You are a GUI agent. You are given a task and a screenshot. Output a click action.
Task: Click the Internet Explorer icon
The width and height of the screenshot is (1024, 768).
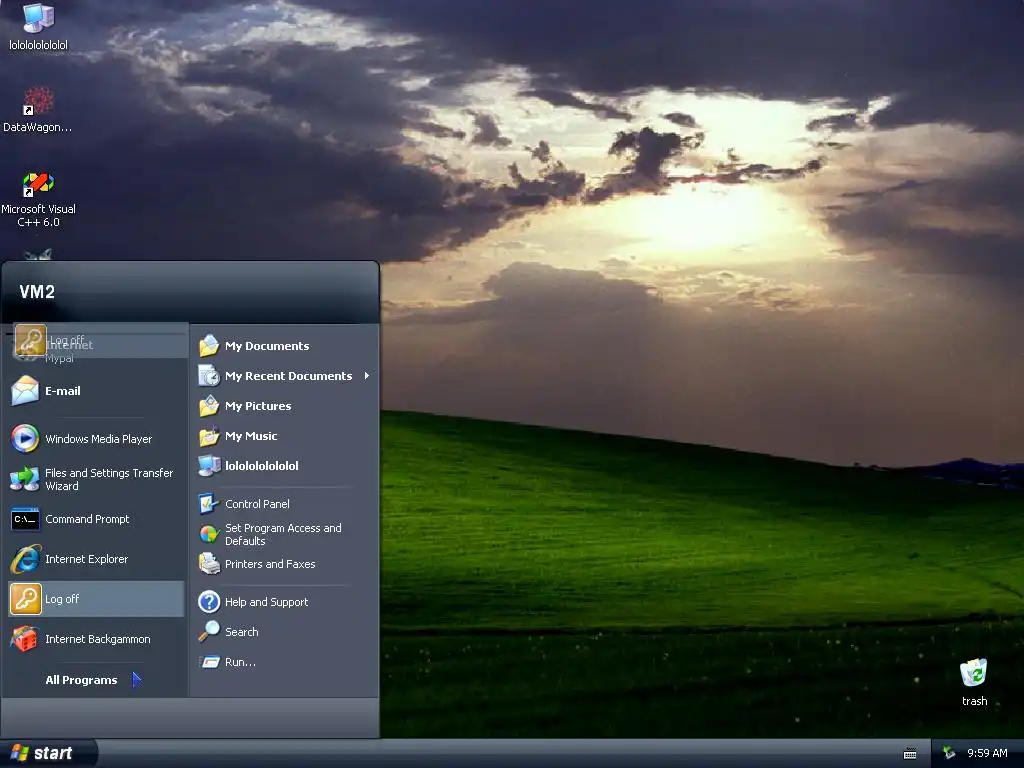pyautogui.click(x=25, y=559)
